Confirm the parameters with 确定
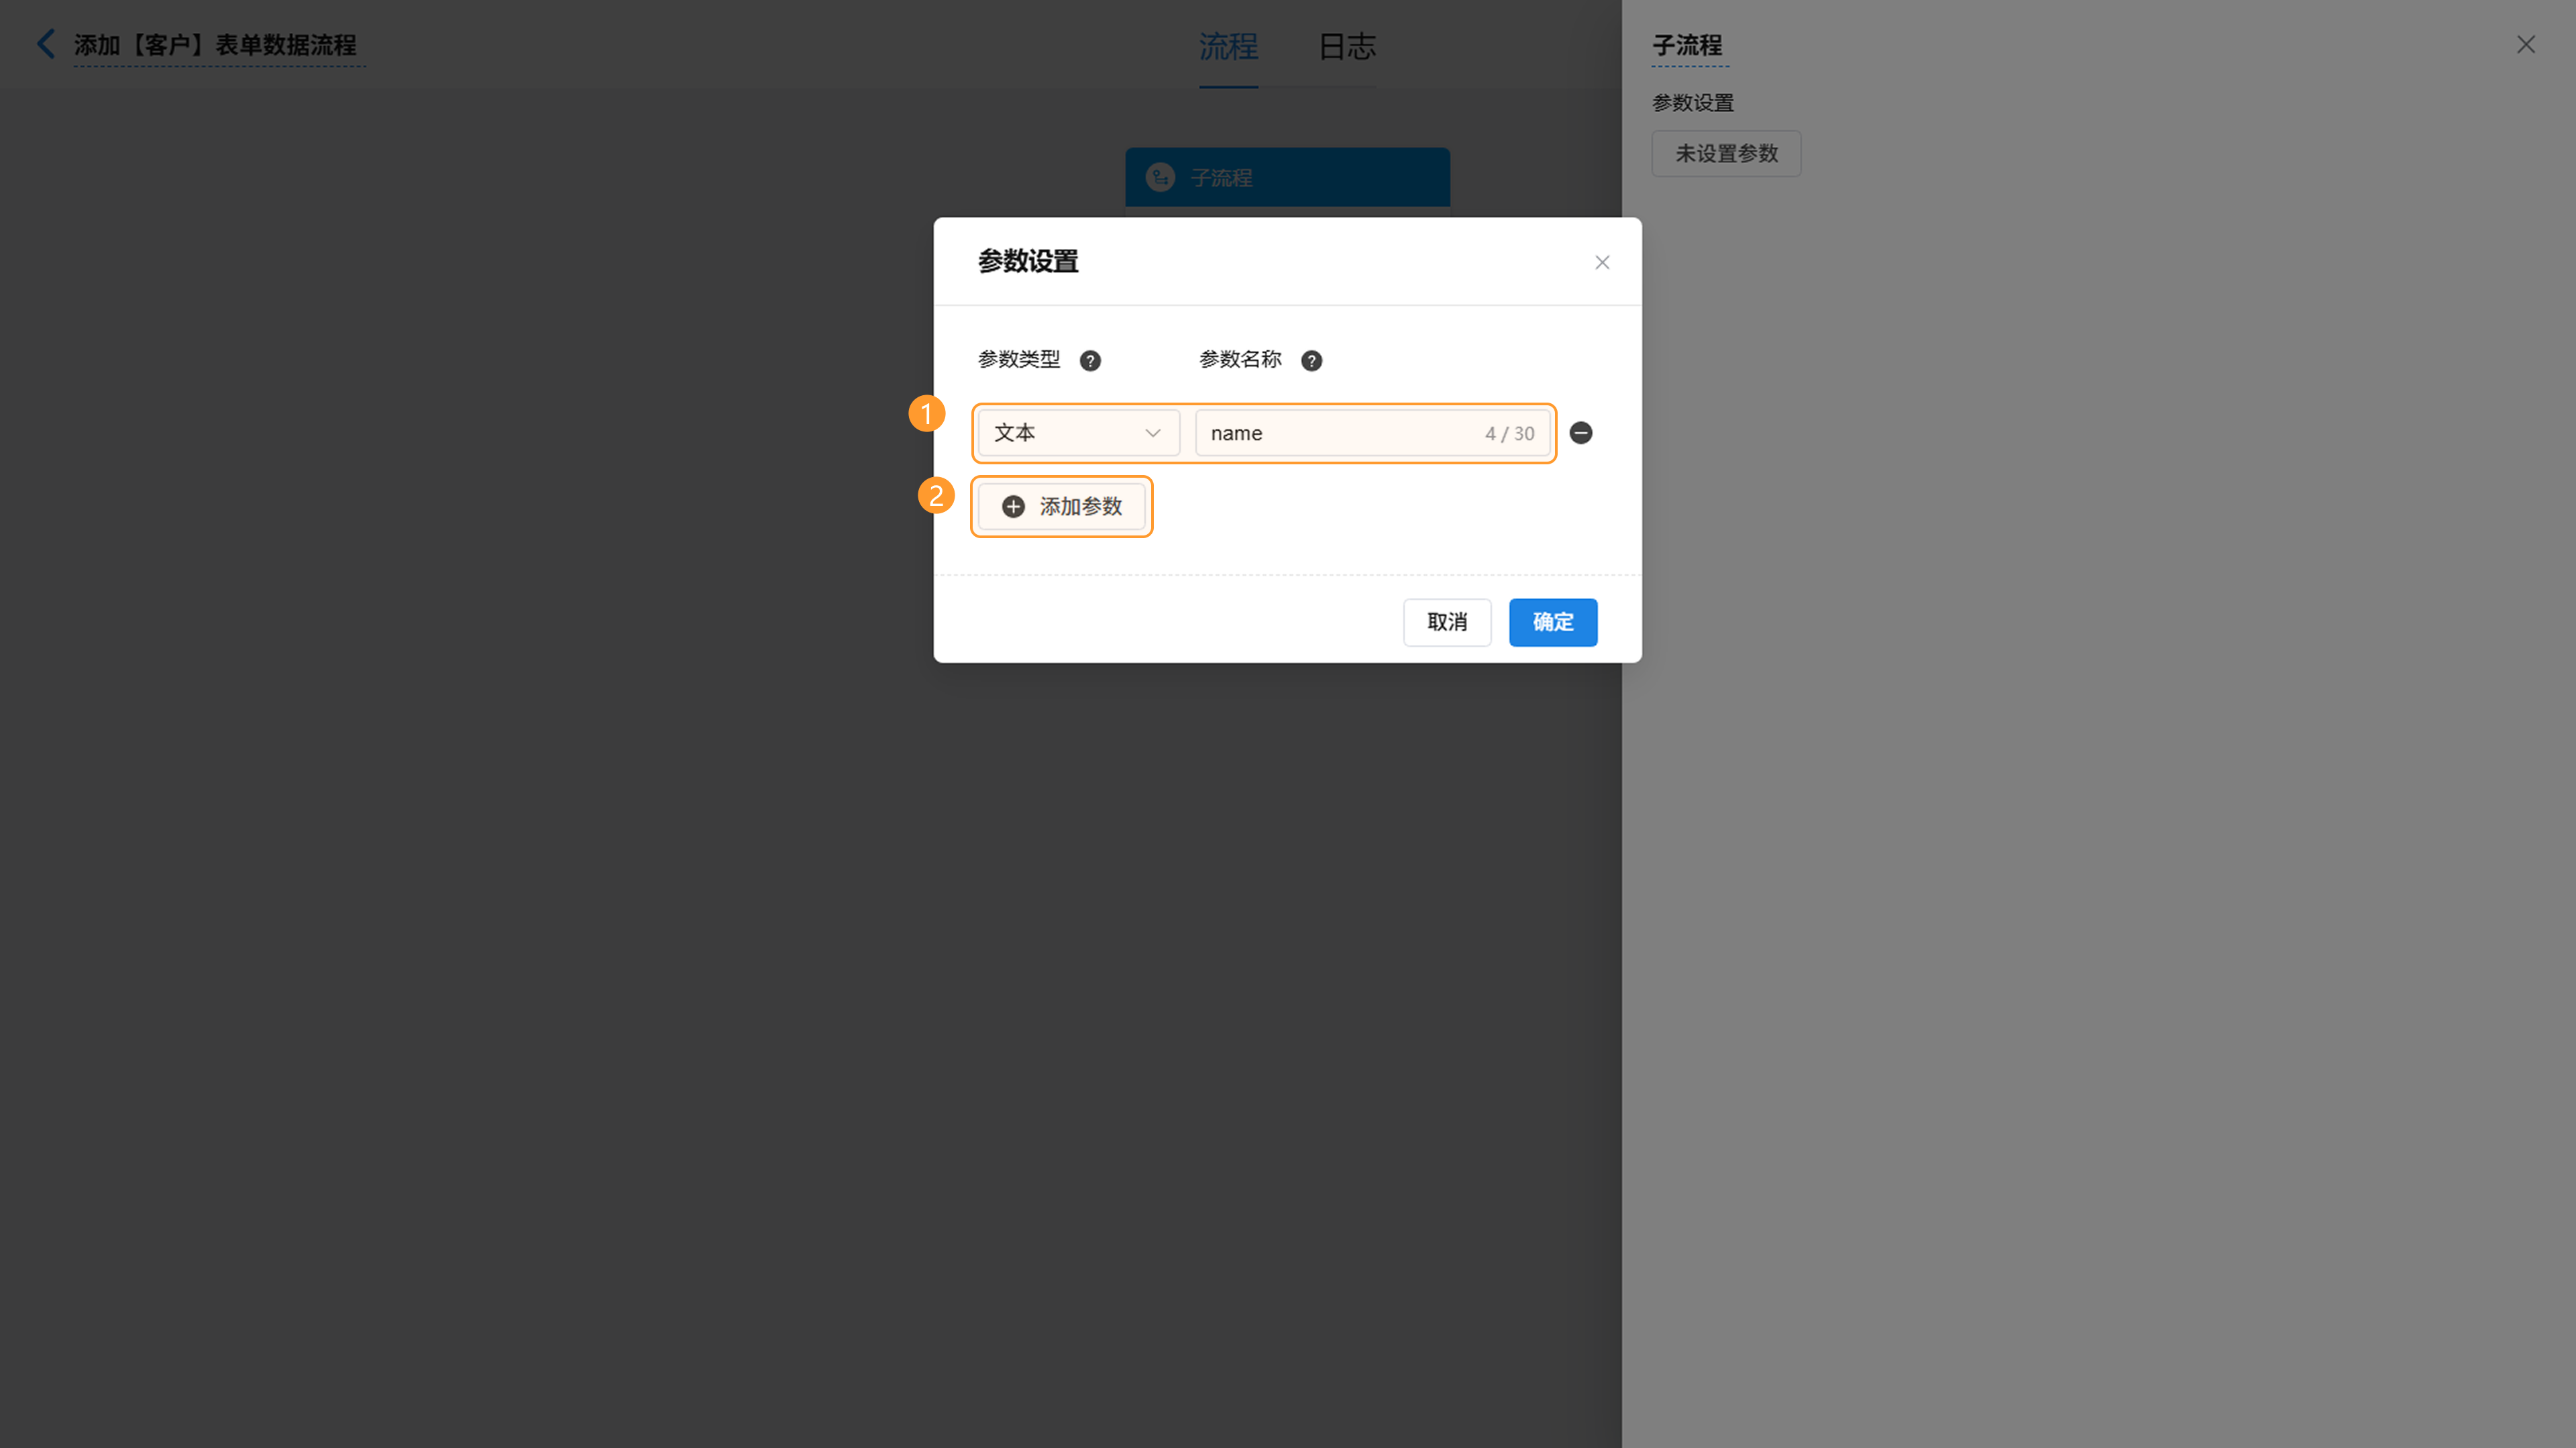2576x1448 pixels. coord(1553,622)
